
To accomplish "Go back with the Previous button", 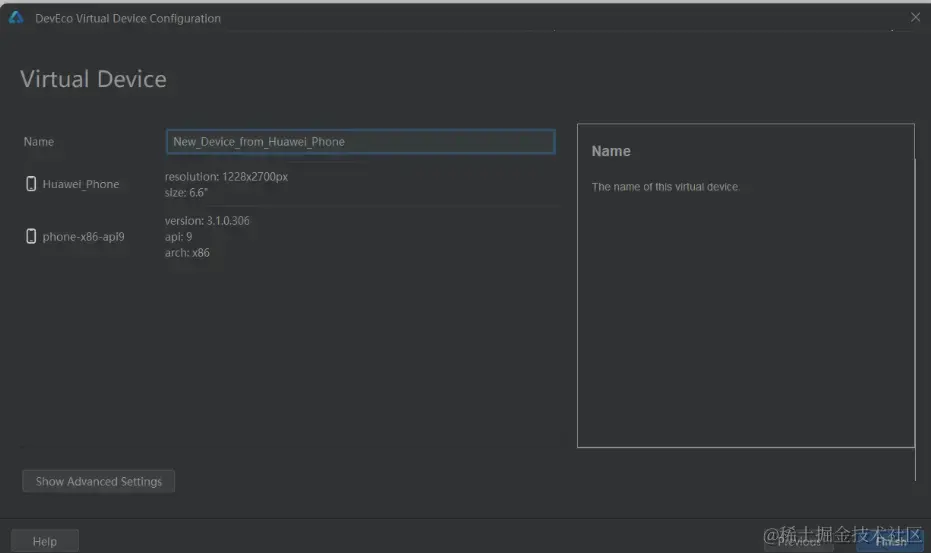I will [799, 541].
